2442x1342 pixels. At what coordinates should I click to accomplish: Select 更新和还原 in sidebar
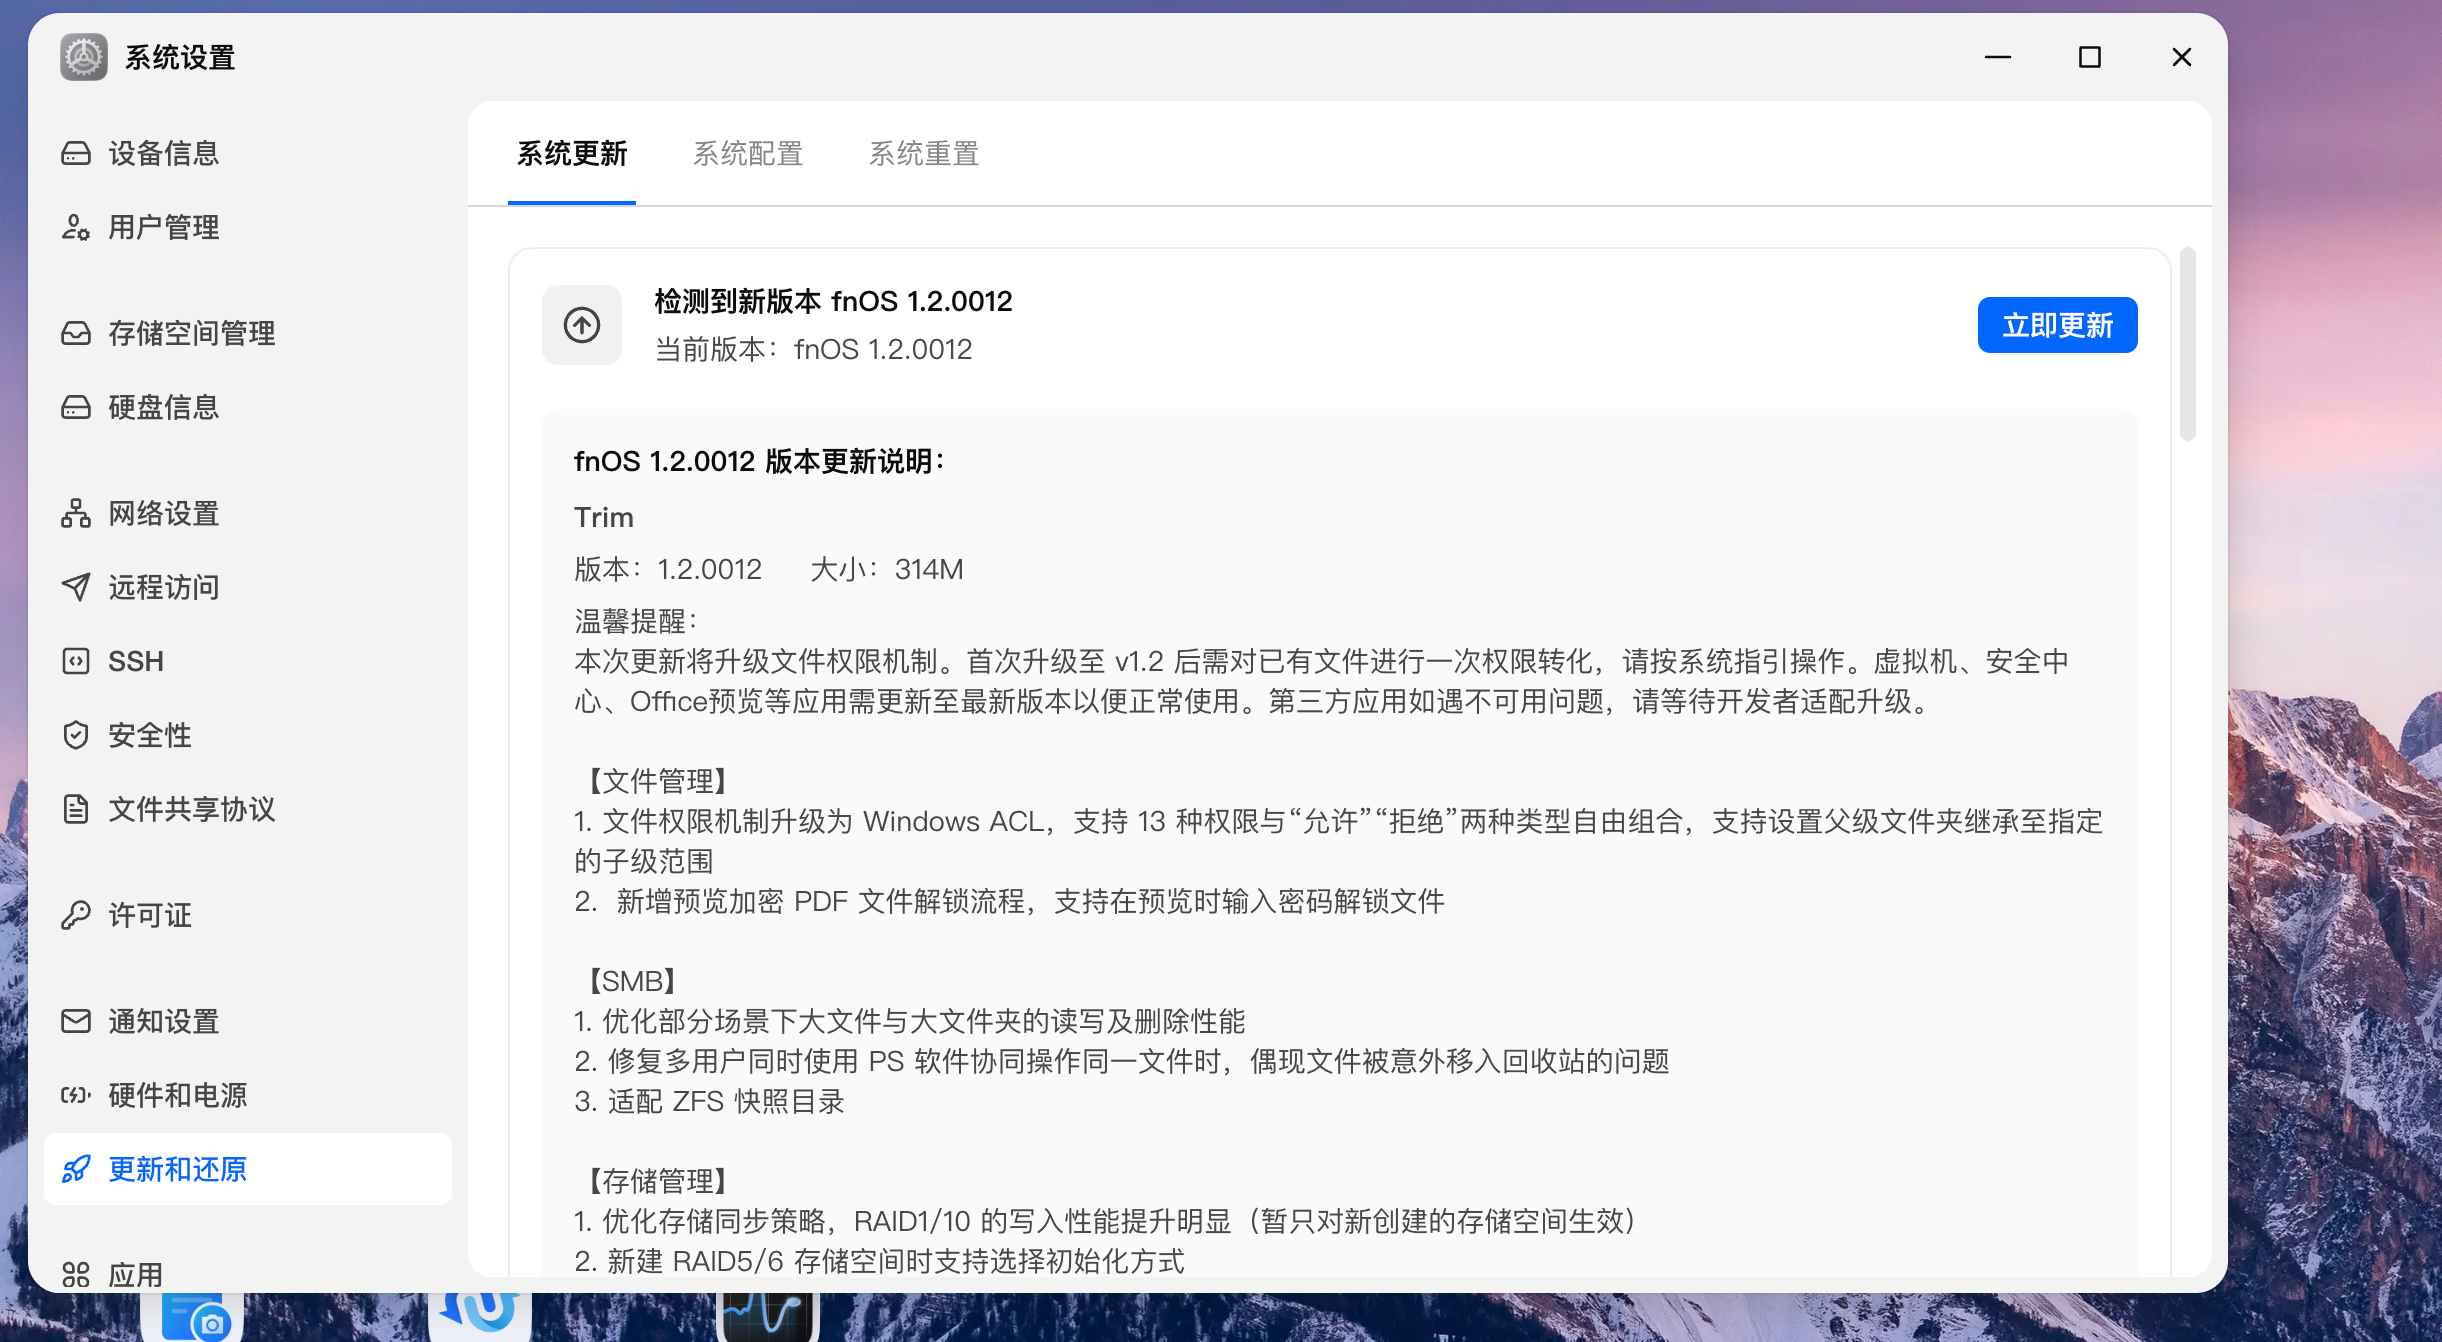point(248,1169)
